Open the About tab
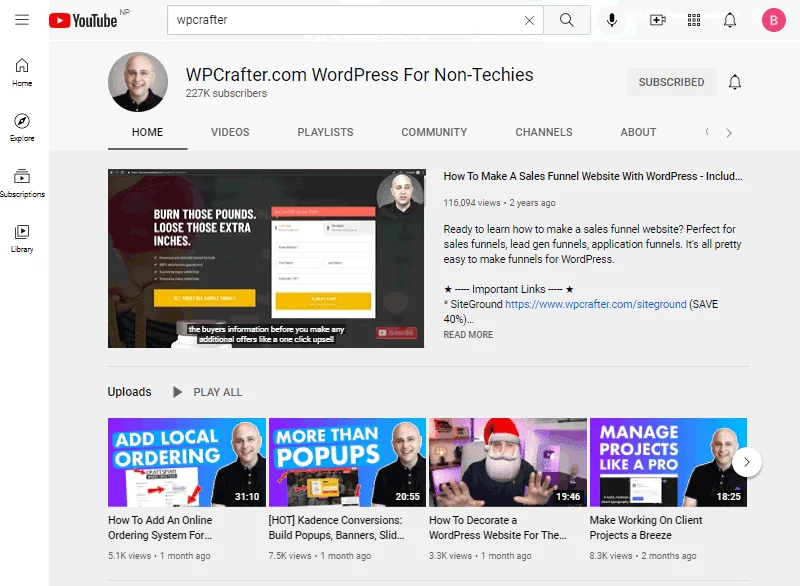 (x=638, y=132)
